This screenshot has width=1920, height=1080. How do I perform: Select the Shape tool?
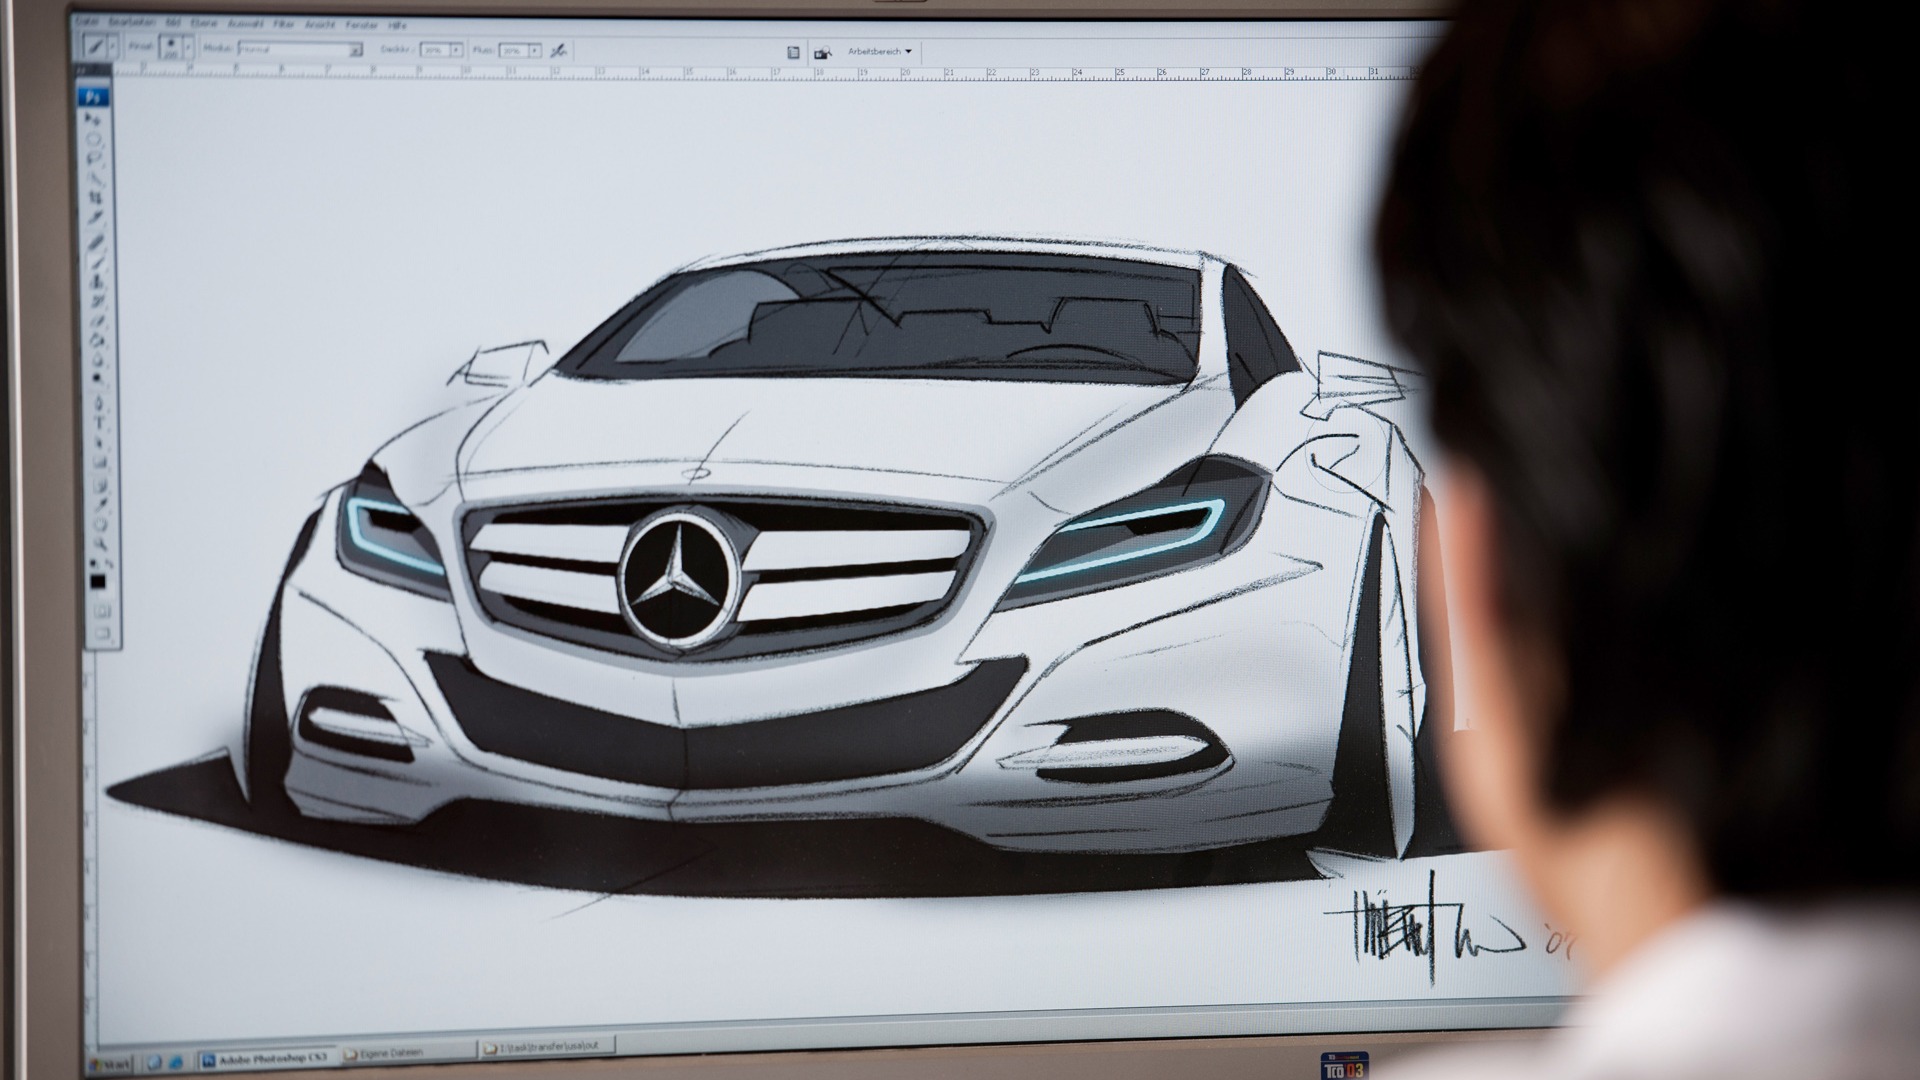point(100,462)
